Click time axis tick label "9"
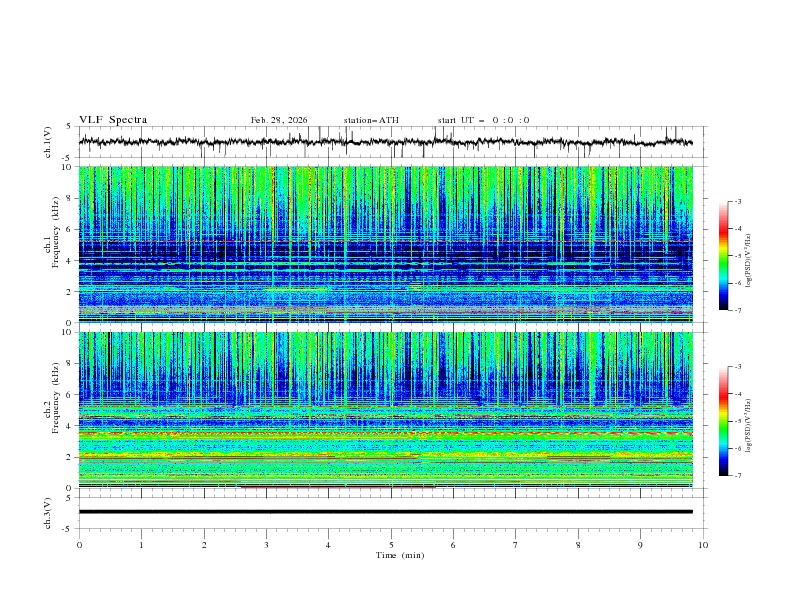This screenshot has height=612, width=792. click(x=640, y=545)
